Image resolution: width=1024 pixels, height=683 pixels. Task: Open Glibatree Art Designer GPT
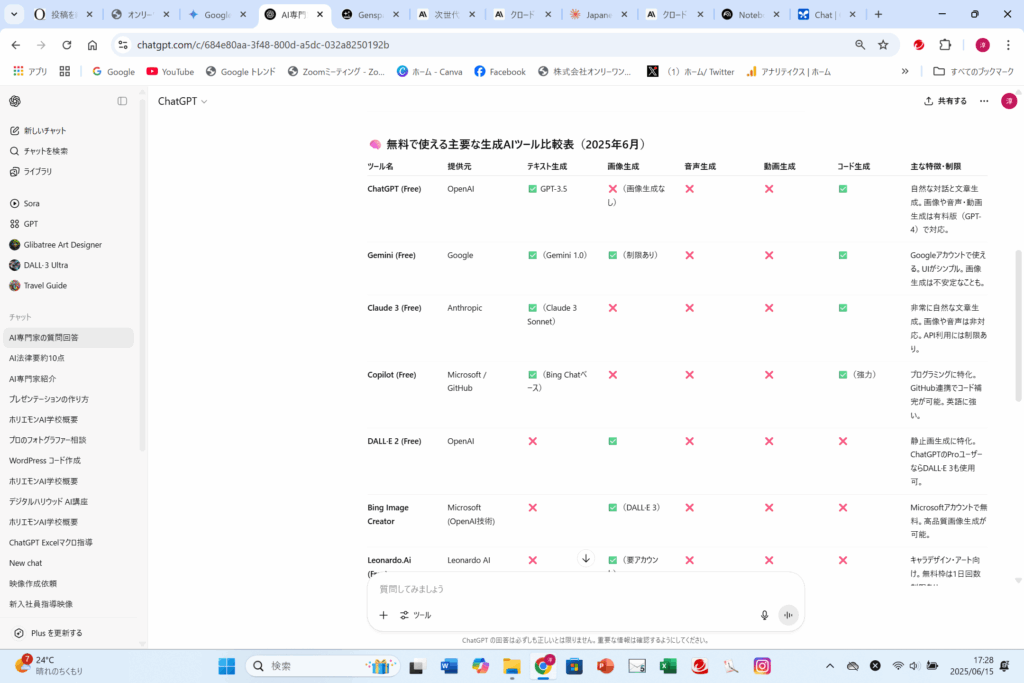[x=56, y=245]
